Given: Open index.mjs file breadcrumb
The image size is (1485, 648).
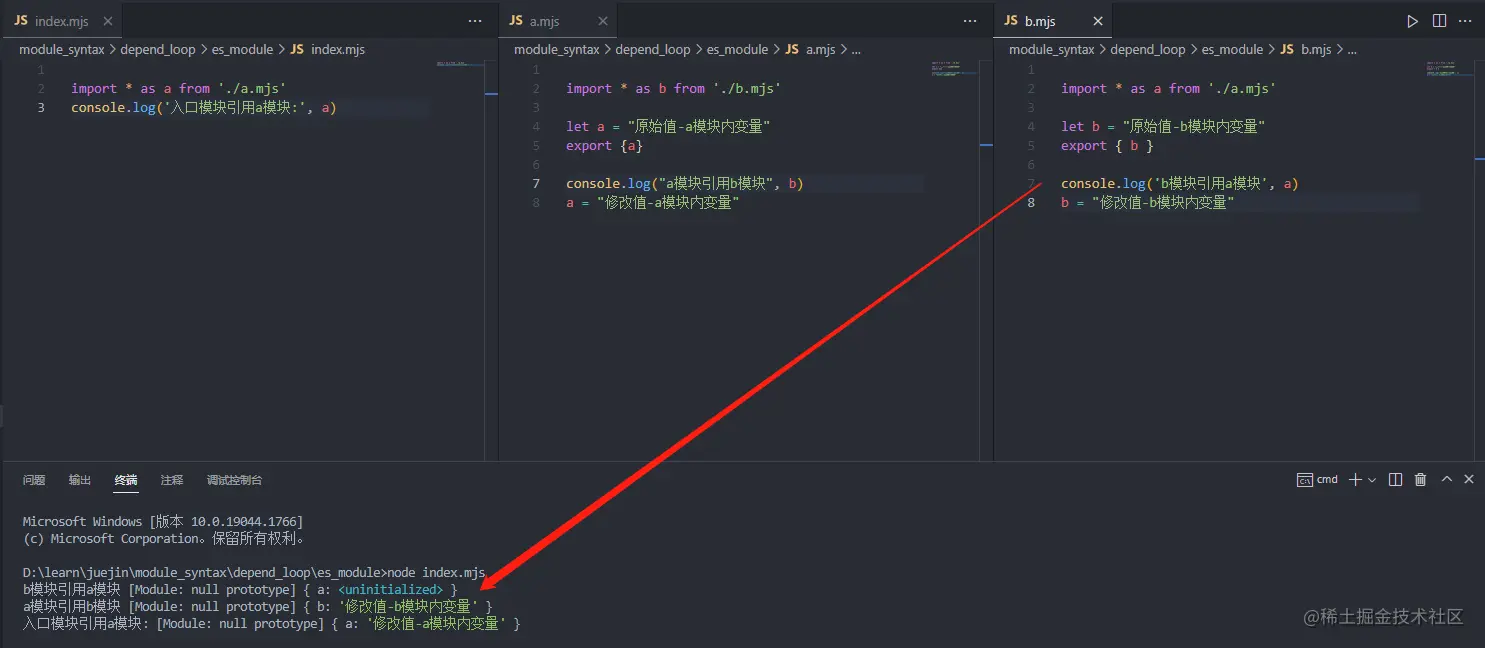Looking at the screenshot, I should (x=328, y=49).
